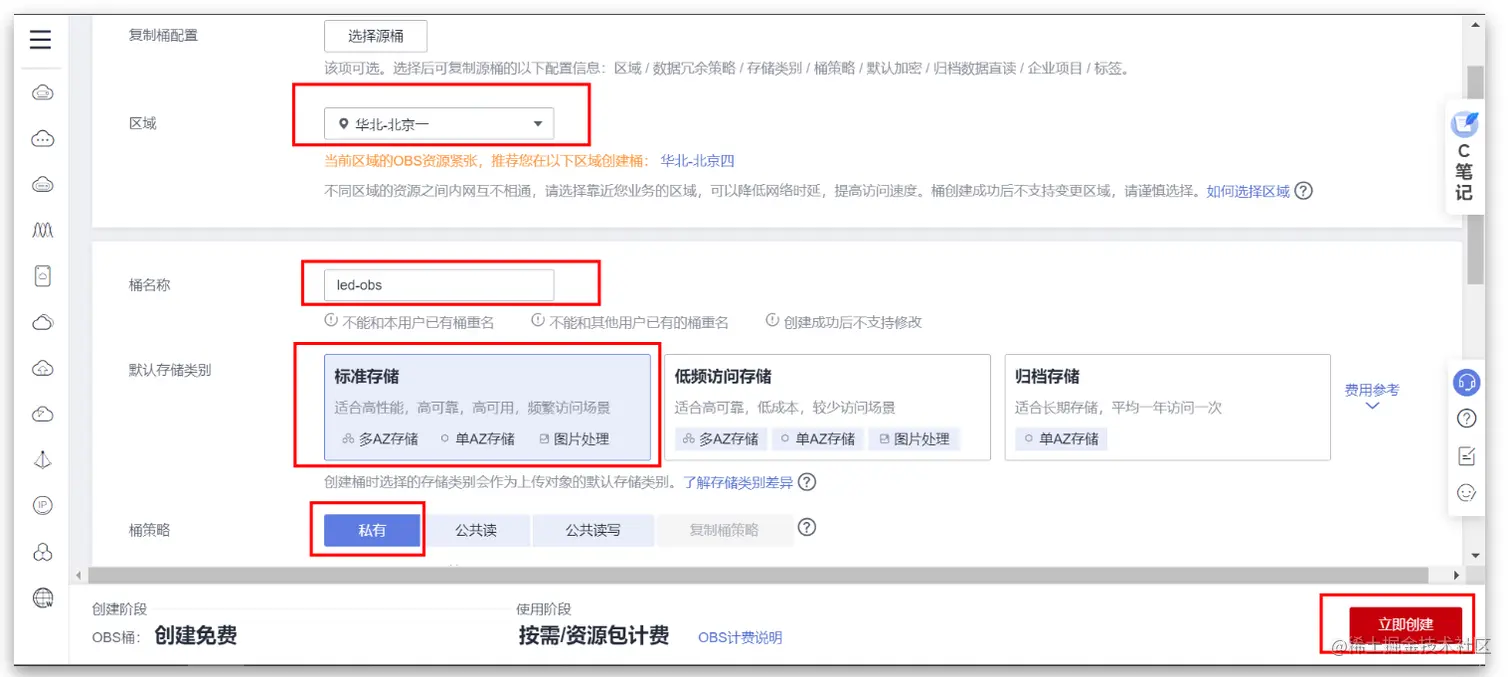1512x677 pixels.
Task: Open the hamburger navigation menu
Action: [x=38, y=38]
